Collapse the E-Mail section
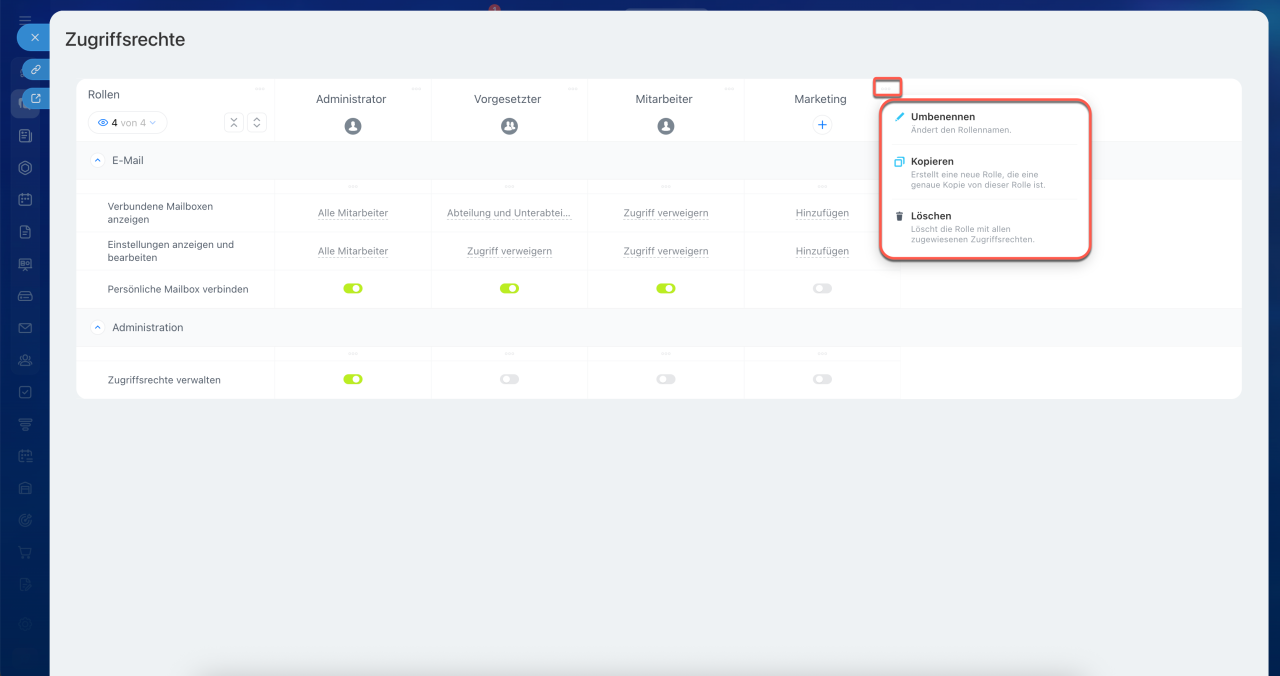This screenshot has width=1280, height=676. (98, 160)
